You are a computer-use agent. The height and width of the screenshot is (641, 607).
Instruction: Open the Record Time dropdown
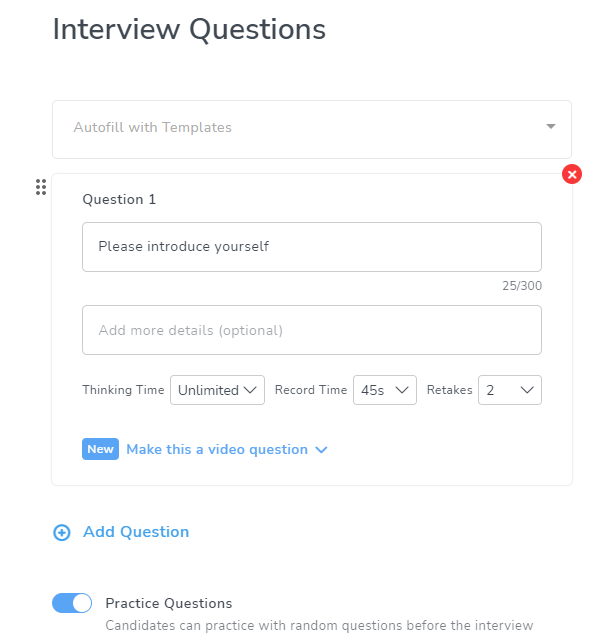(x=384, y=390)
